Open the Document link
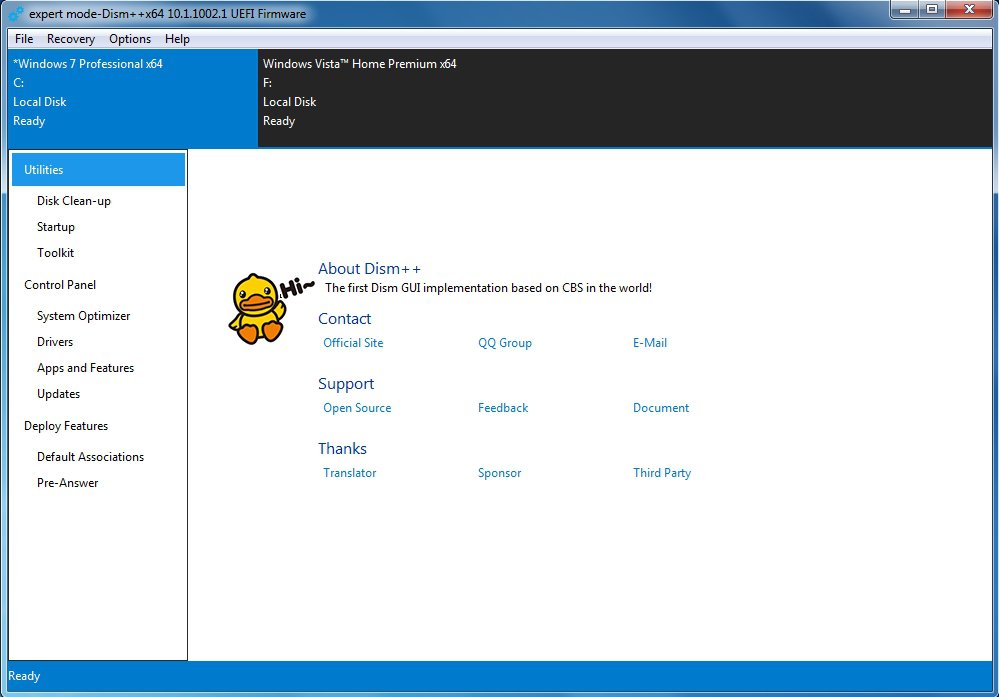Viewport: 999px width, 697px height. tap(661, 408)
